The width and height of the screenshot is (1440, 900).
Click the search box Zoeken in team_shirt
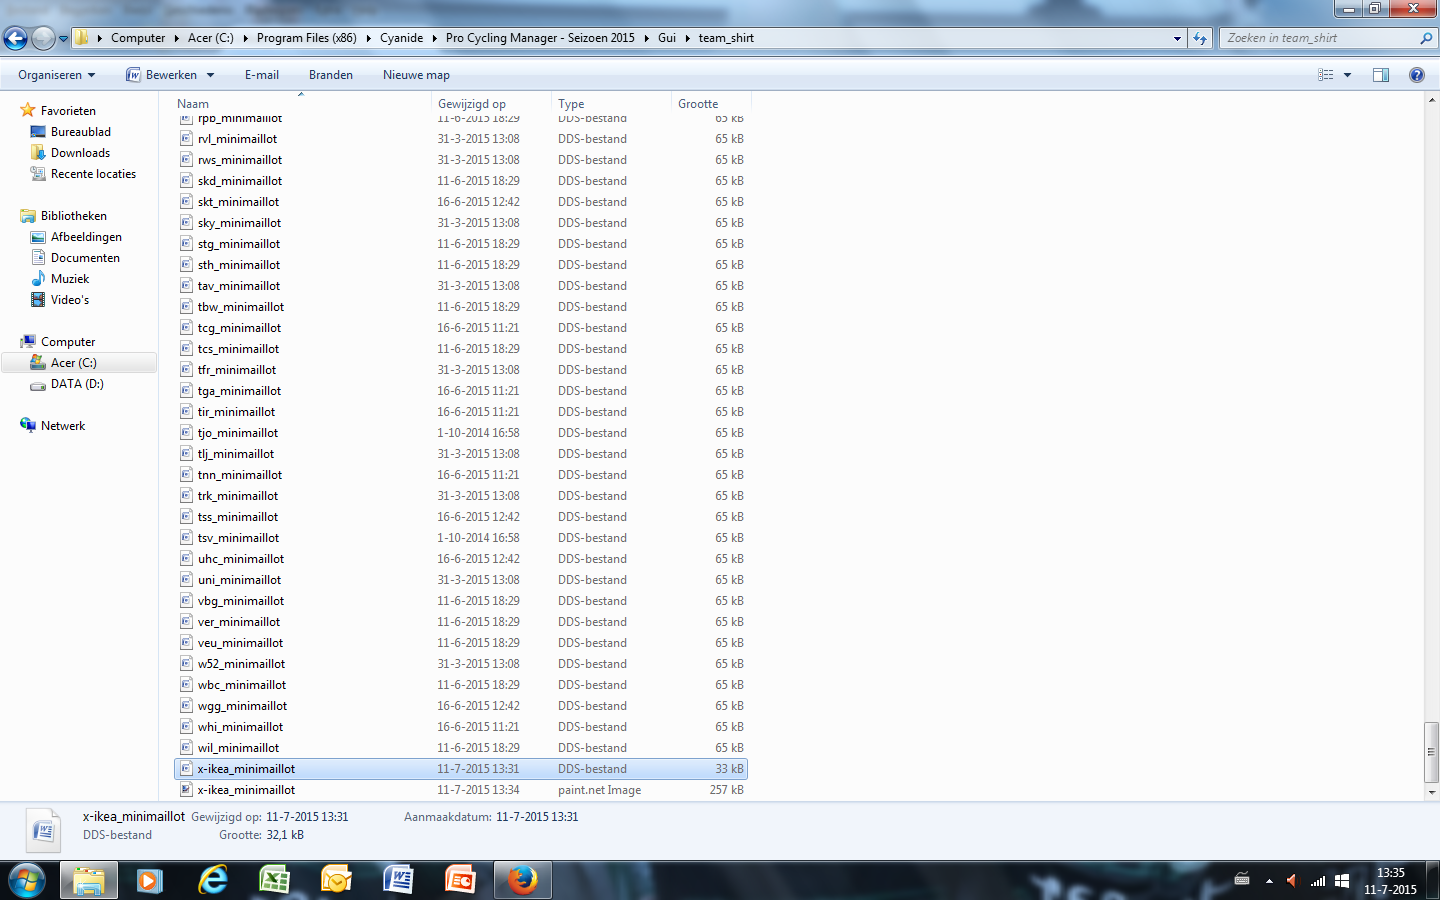pos(1320,38)
